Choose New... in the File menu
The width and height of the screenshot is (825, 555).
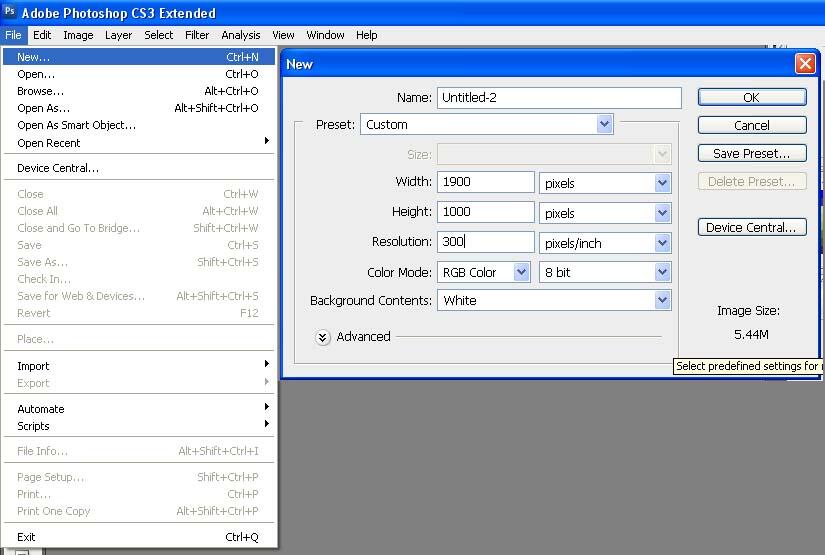coord(139,57)
